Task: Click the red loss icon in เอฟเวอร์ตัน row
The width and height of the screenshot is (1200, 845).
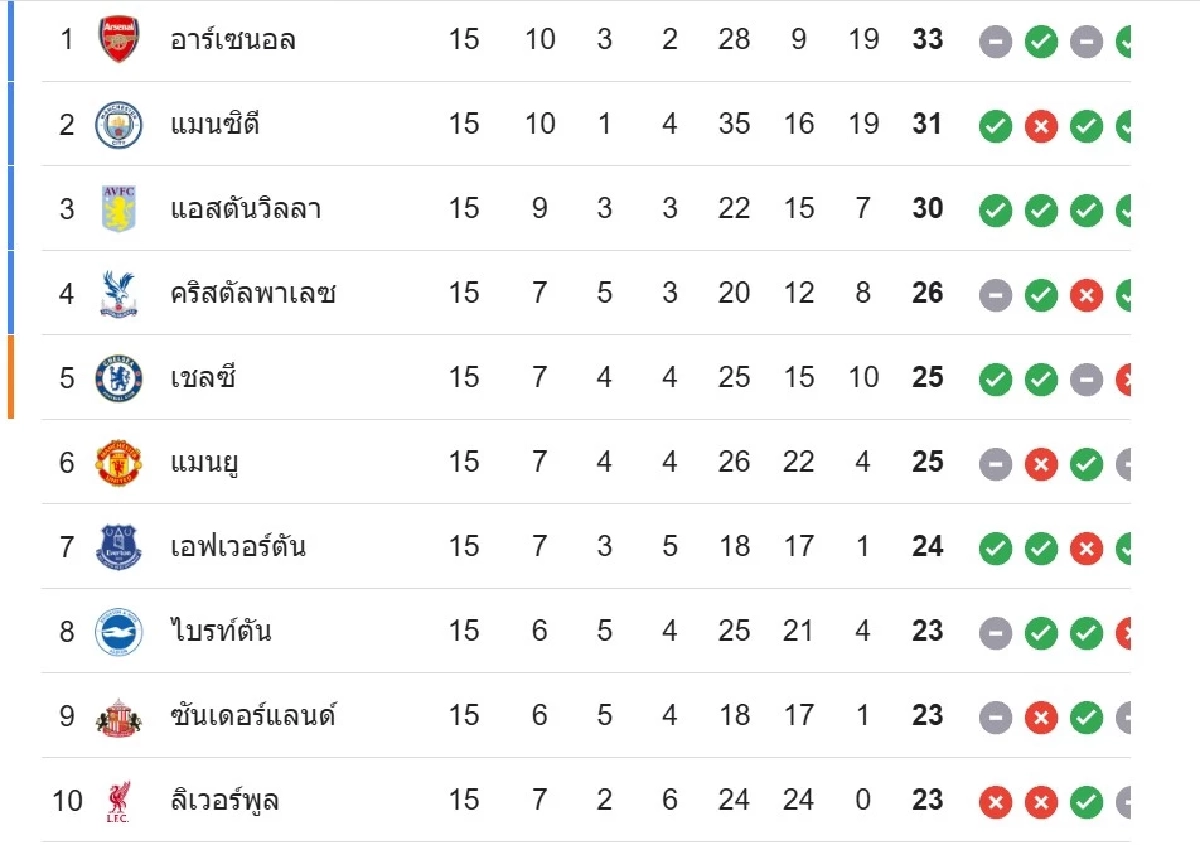Action: point(1086,549)
